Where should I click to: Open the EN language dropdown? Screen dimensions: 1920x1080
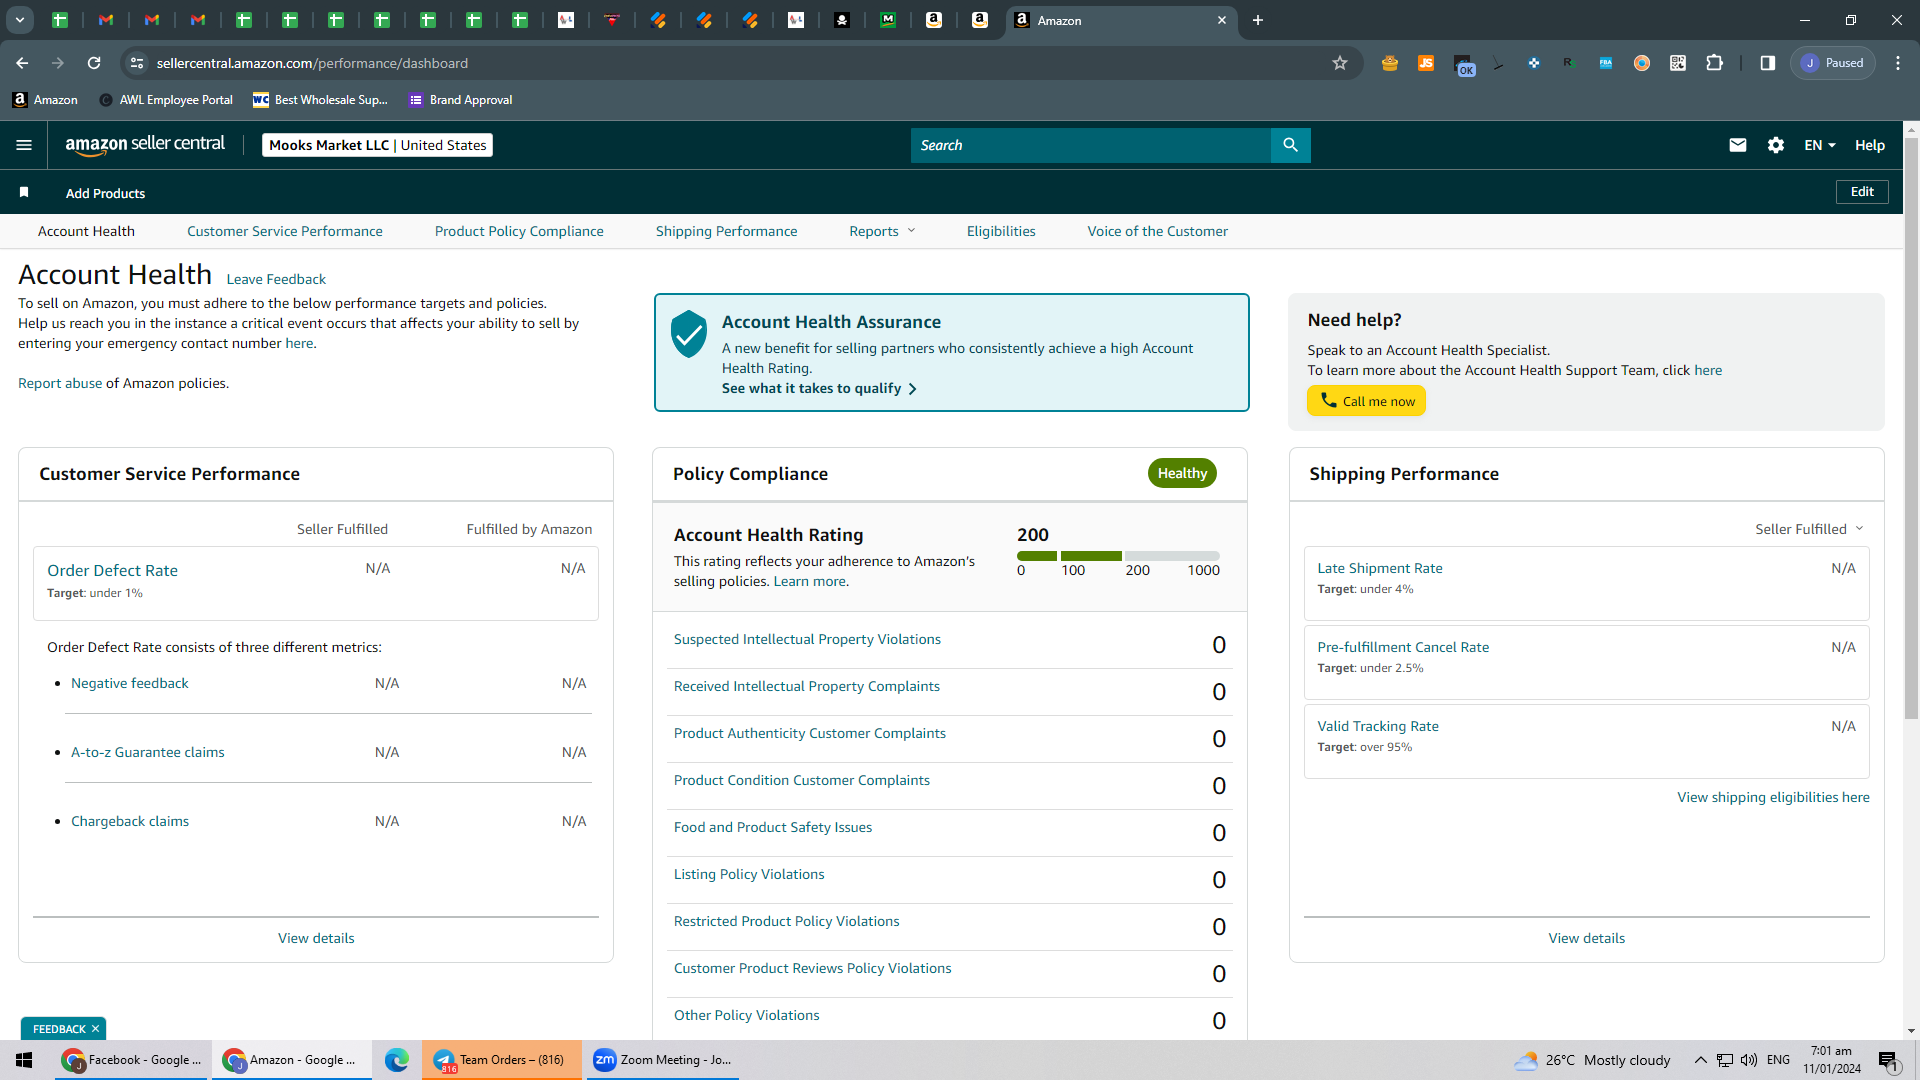click(x=1820, y=145)
